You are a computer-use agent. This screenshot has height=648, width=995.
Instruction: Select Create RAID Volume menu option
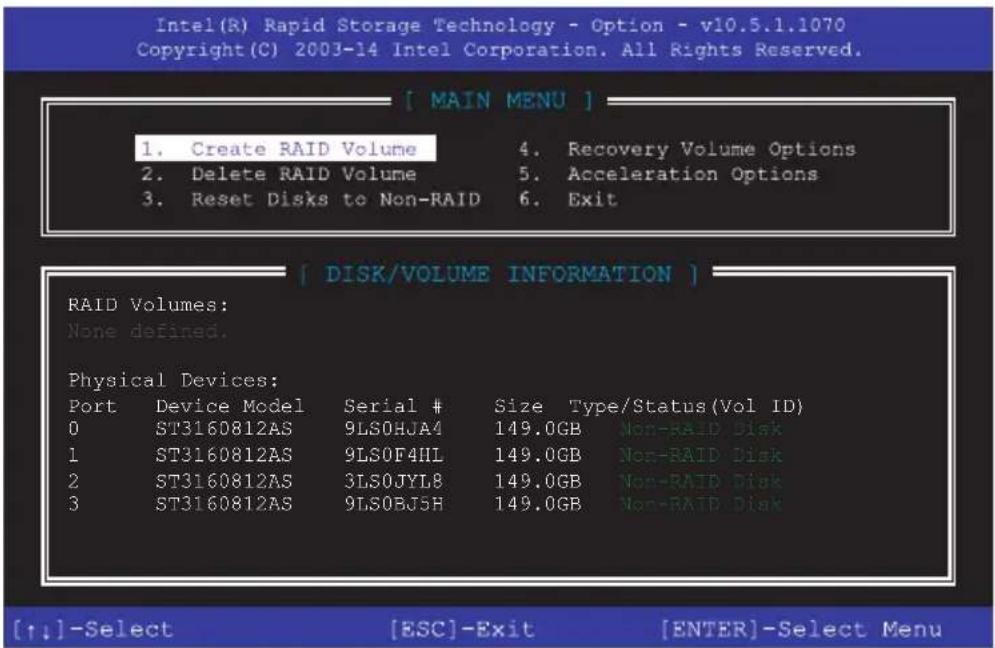point(286,149)
